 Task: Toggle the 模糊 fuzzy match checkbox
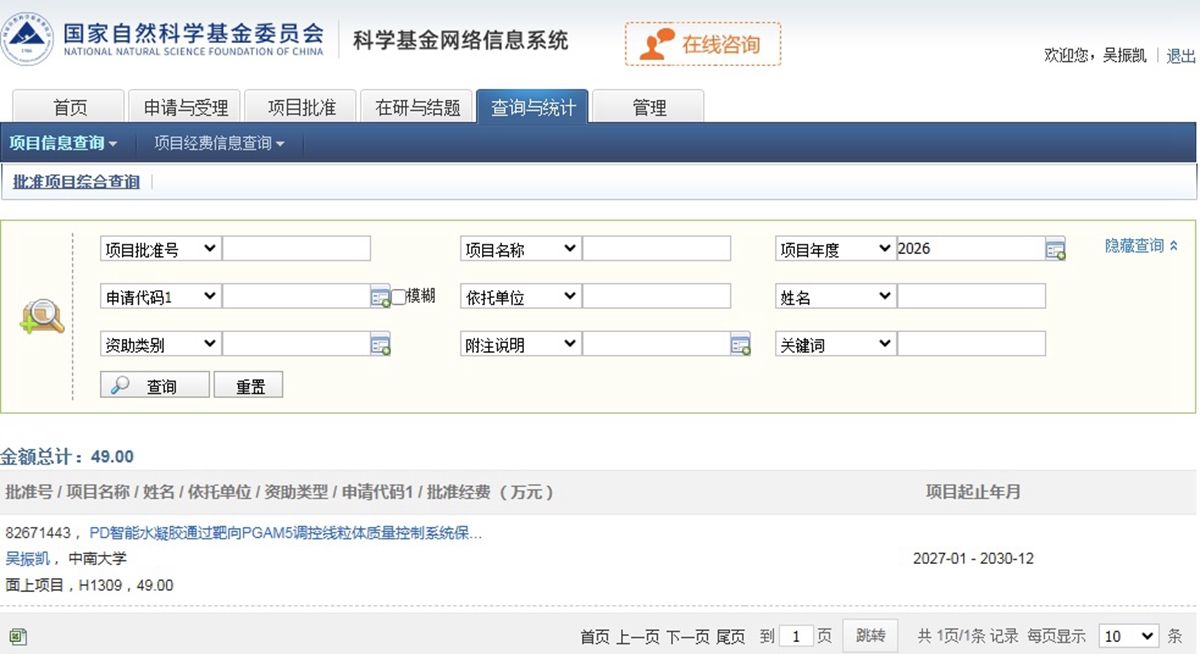(x=399, y=297)
